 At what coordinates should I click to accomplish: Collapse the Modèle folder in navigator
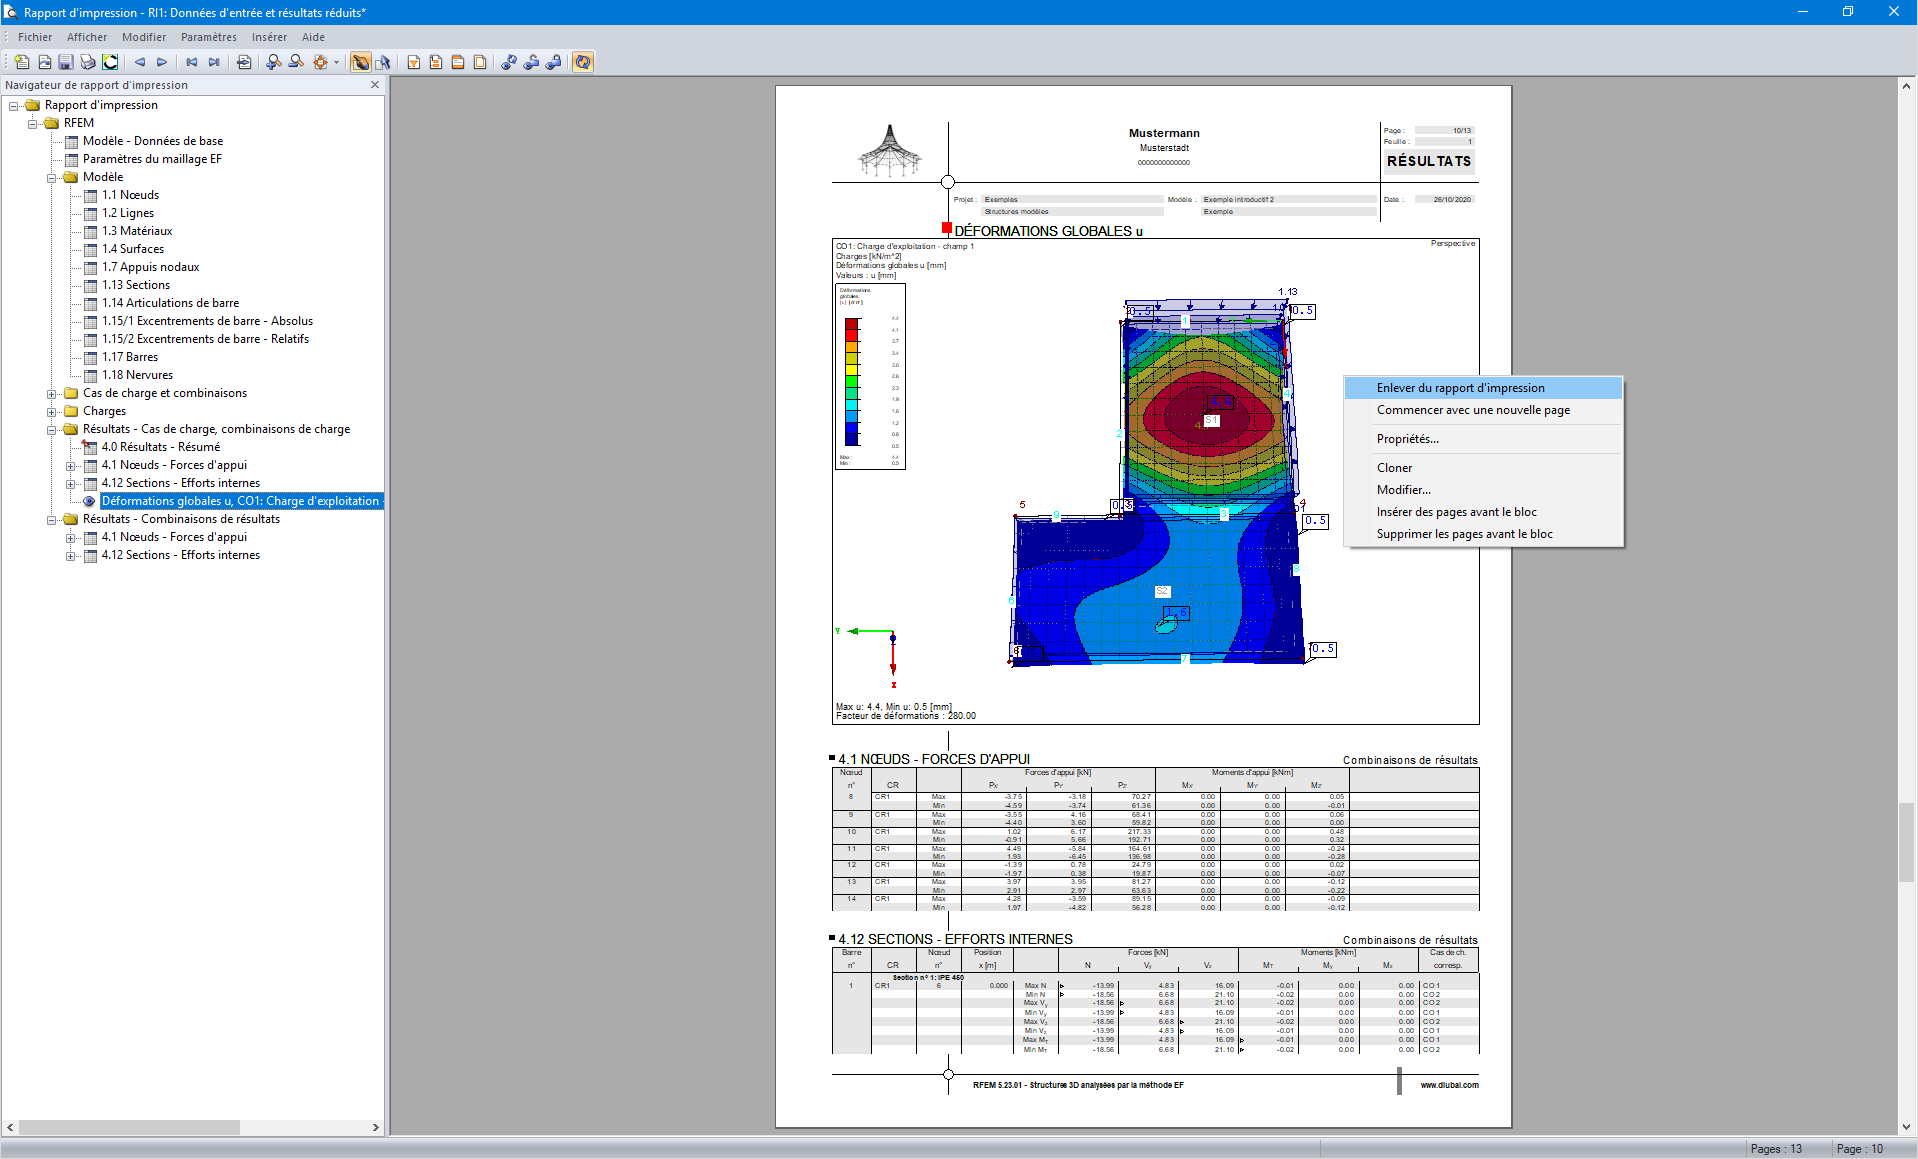click(x=52, y=178)
